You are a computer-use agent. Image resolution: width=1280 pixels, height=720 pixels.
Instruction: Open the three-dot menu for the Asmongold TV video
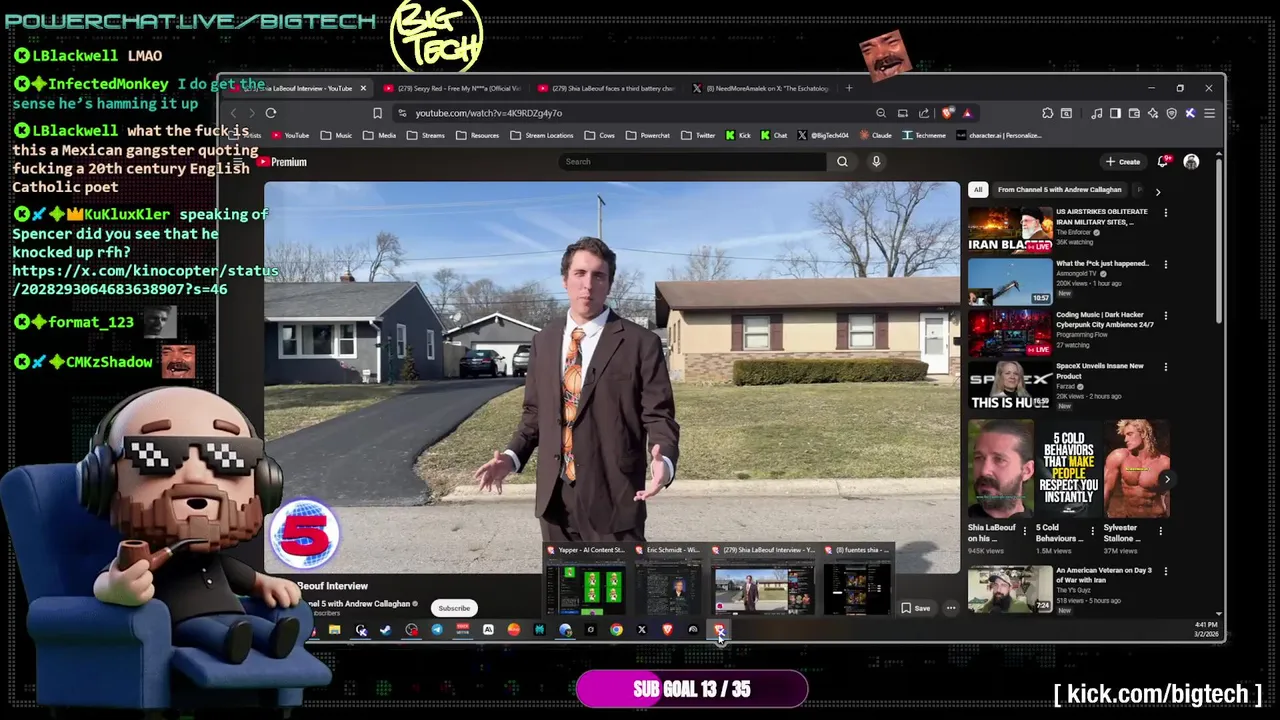[1165, 265]
